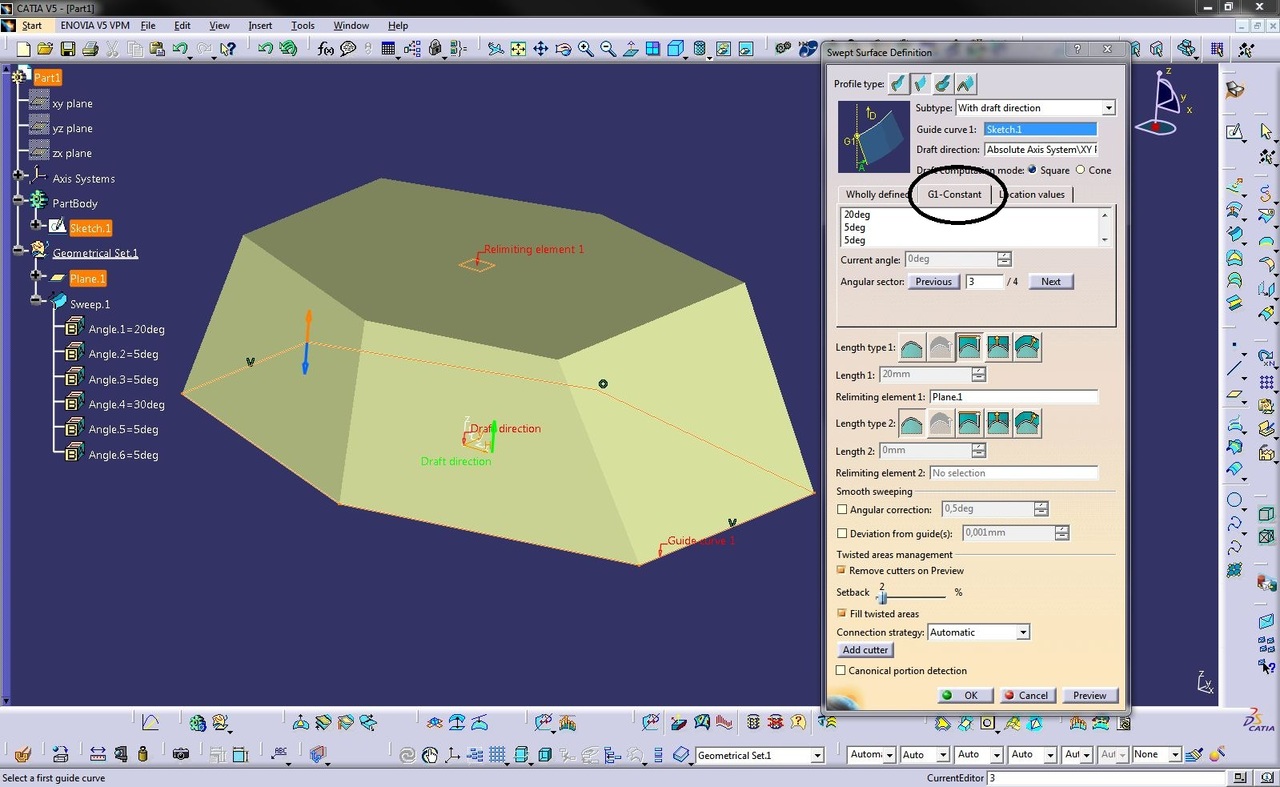Click the Normal View icon
1280x787 pixels.
coord(630,48)
